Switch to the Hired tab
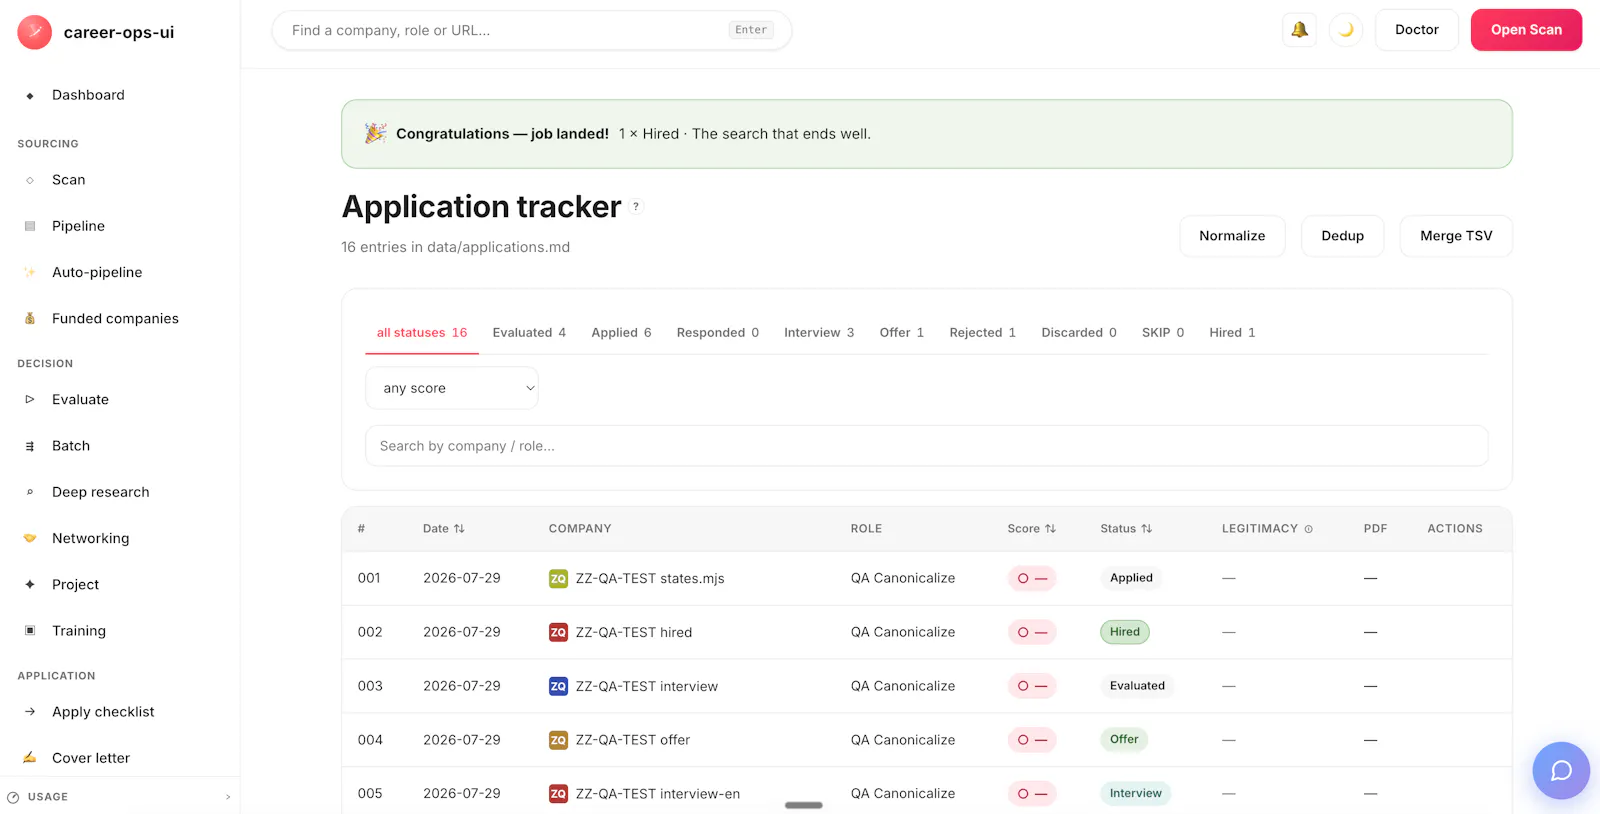This screenshot has height=814, width=1600. (1232, 333)
